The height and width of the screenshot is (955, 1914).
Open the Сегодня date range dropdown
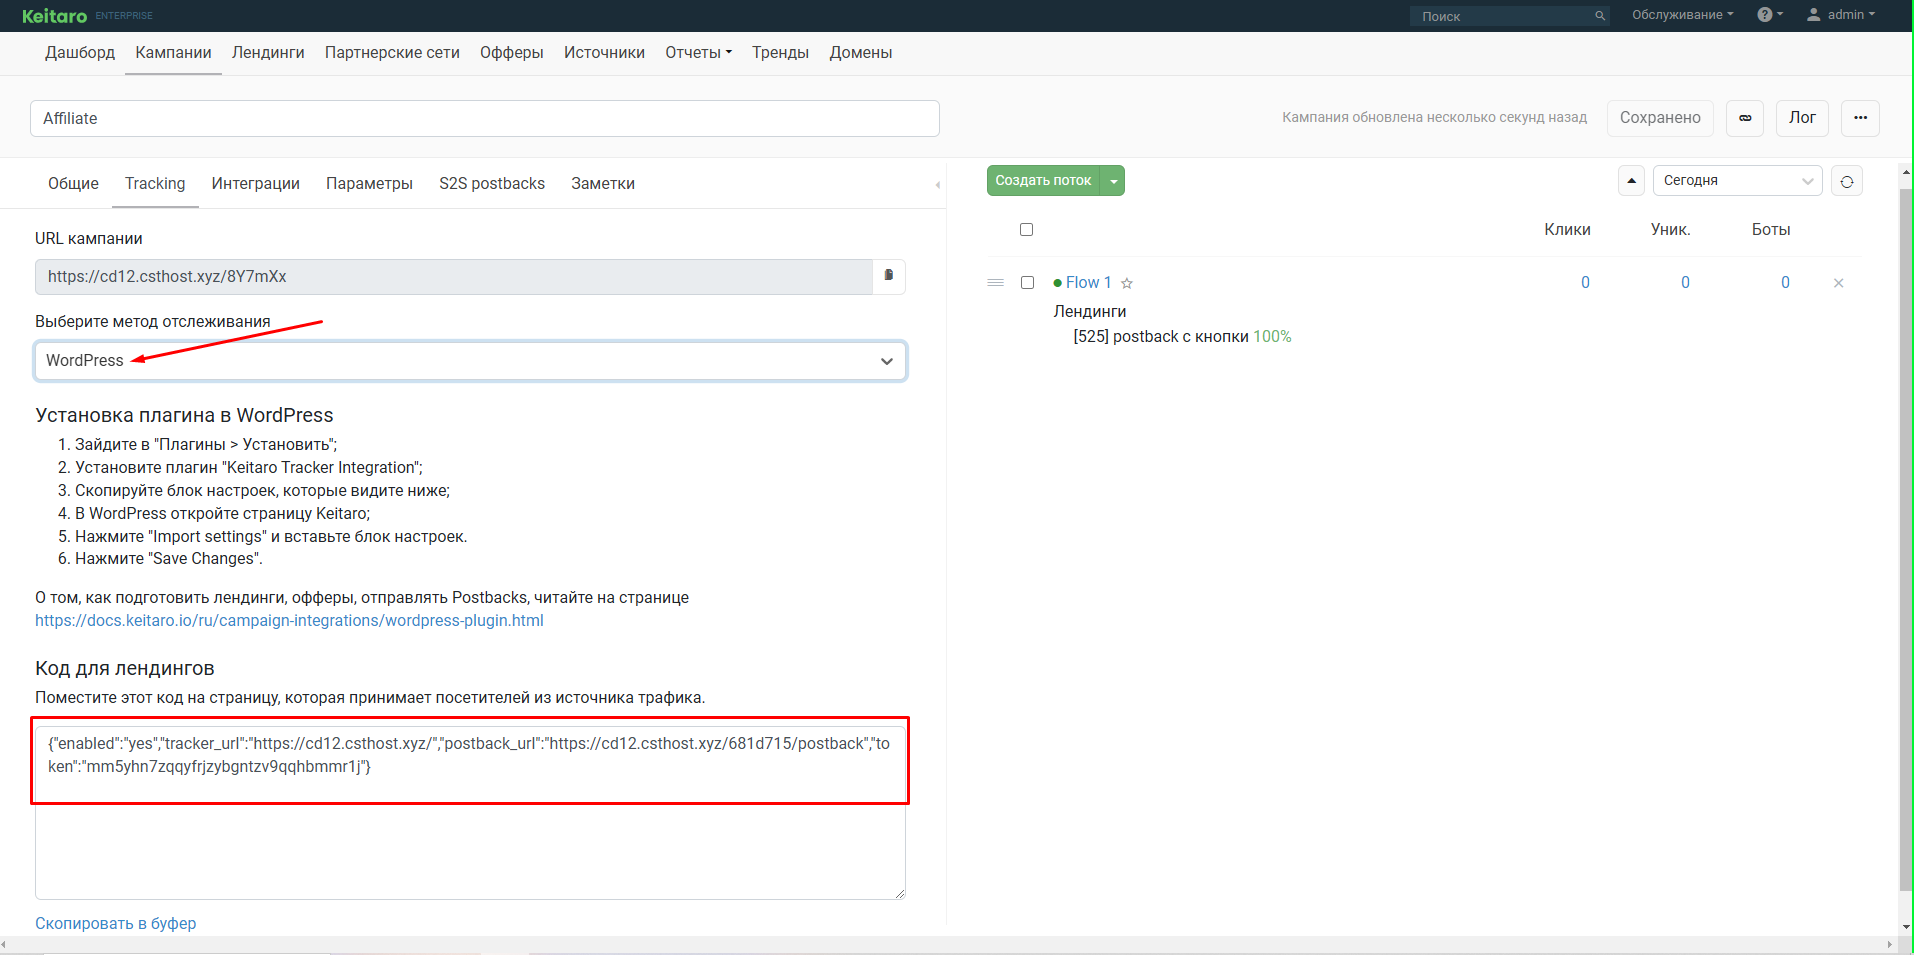pyautogui.click(x=1737, y=181)
